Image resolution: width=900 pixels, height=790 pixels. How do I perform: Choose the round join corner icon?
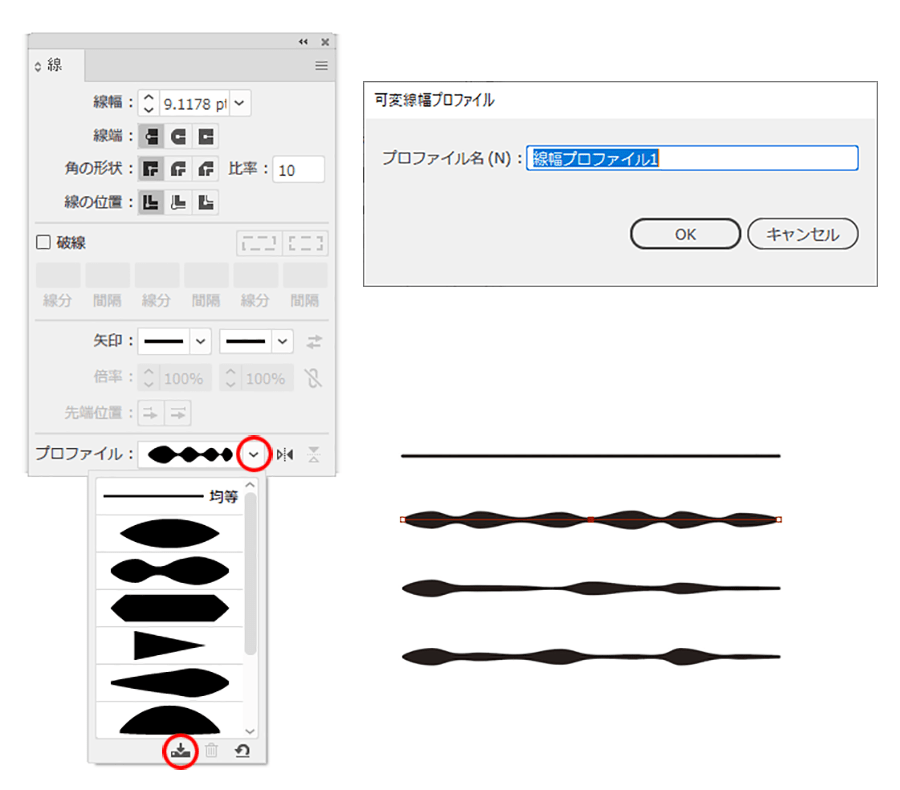179,169
